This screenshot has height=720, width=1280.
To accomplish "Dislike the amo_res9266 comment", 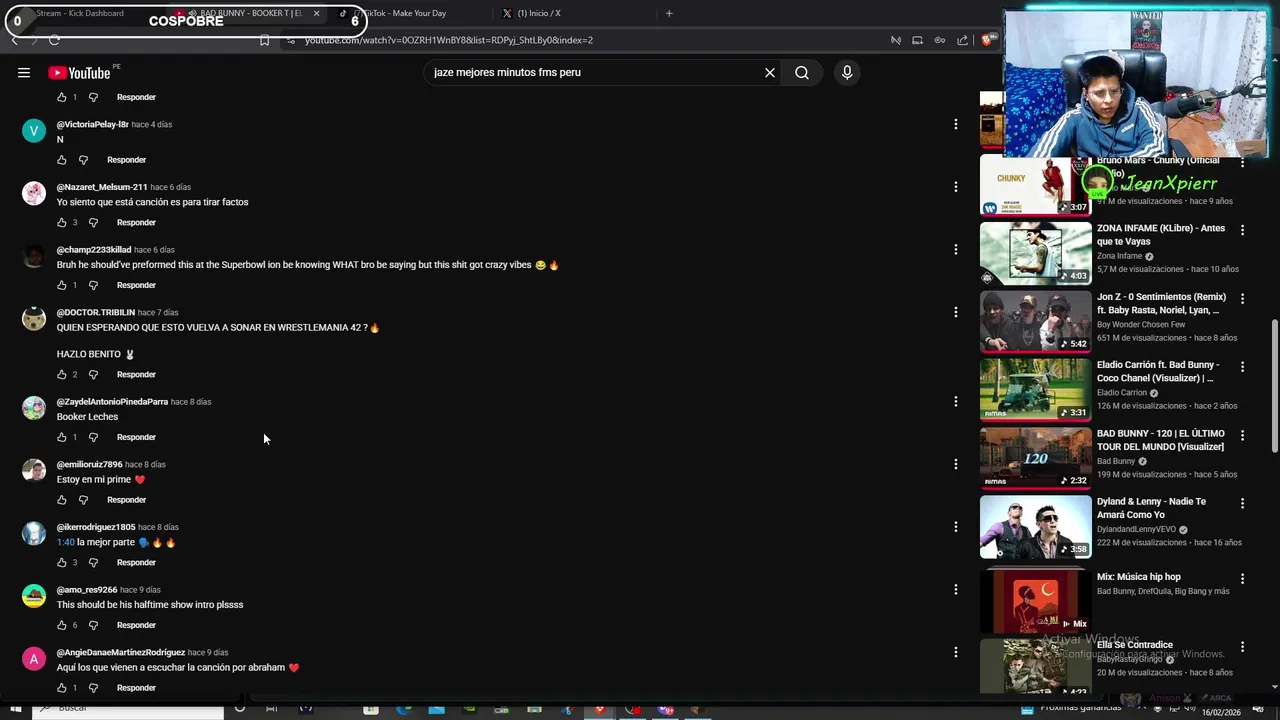I will pos(93,625).
